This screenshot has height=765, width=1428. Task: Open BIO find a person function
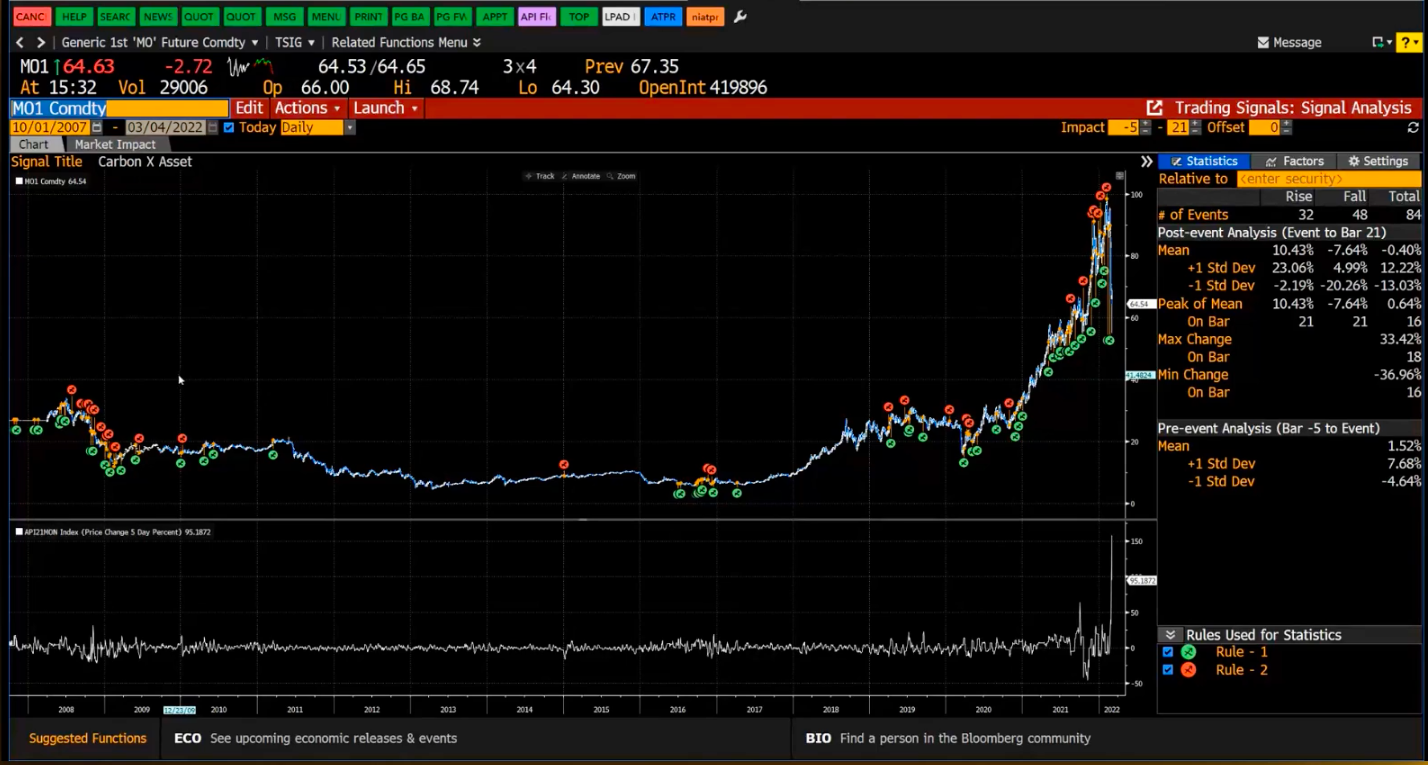coord(948,738)
